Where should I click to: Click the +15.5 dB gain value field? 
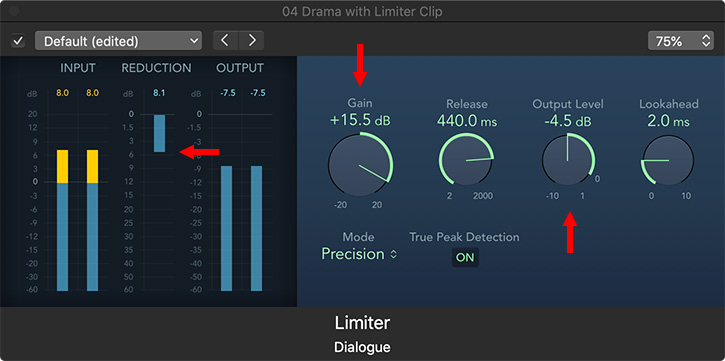pyautogui.click(x=360, y=120)
